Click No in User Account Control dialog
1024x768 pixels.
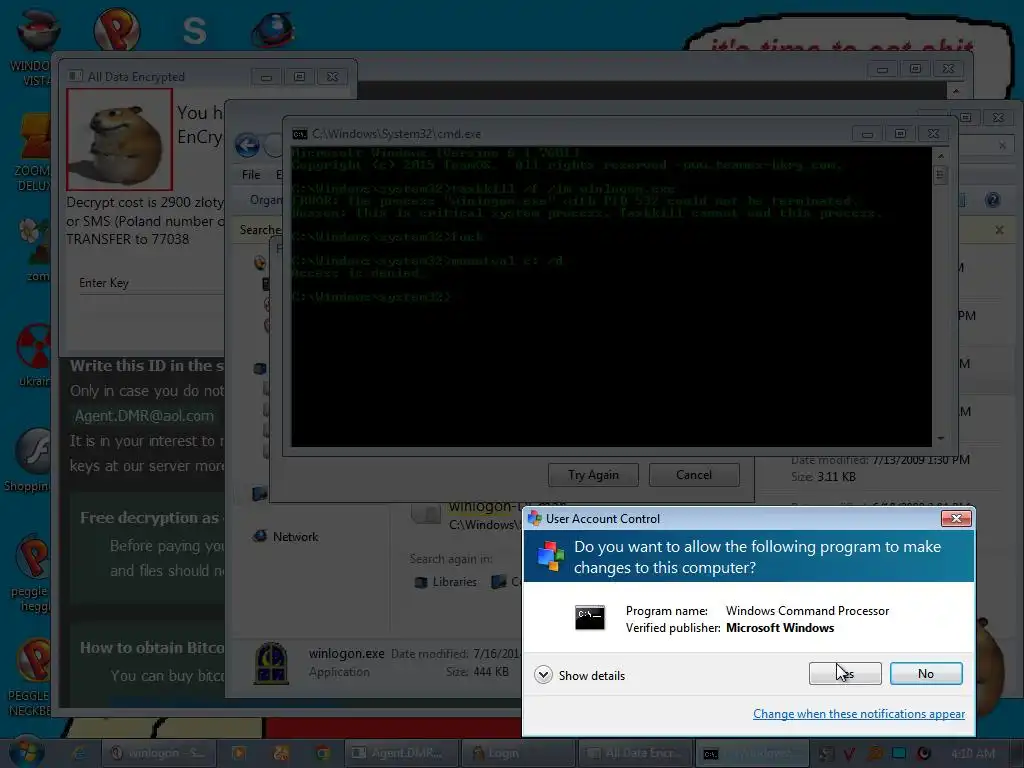tap(925, 673)
